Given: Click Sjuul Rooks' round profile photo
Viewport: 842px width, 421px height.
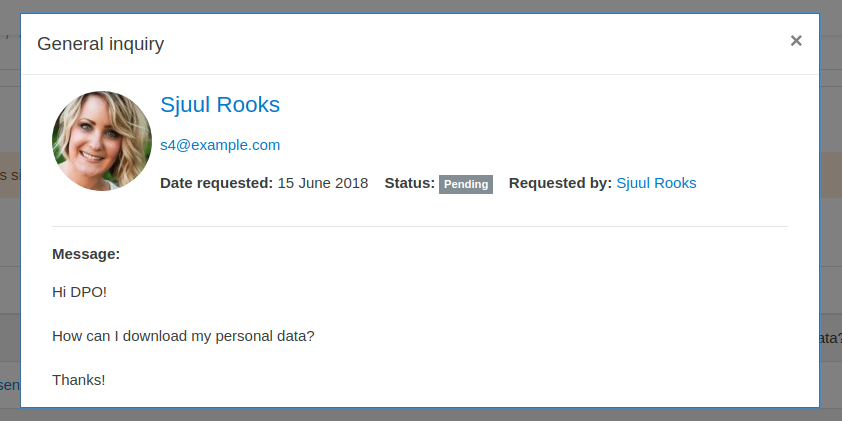Looking at the screenshot, I should click(x=102, y=141).
